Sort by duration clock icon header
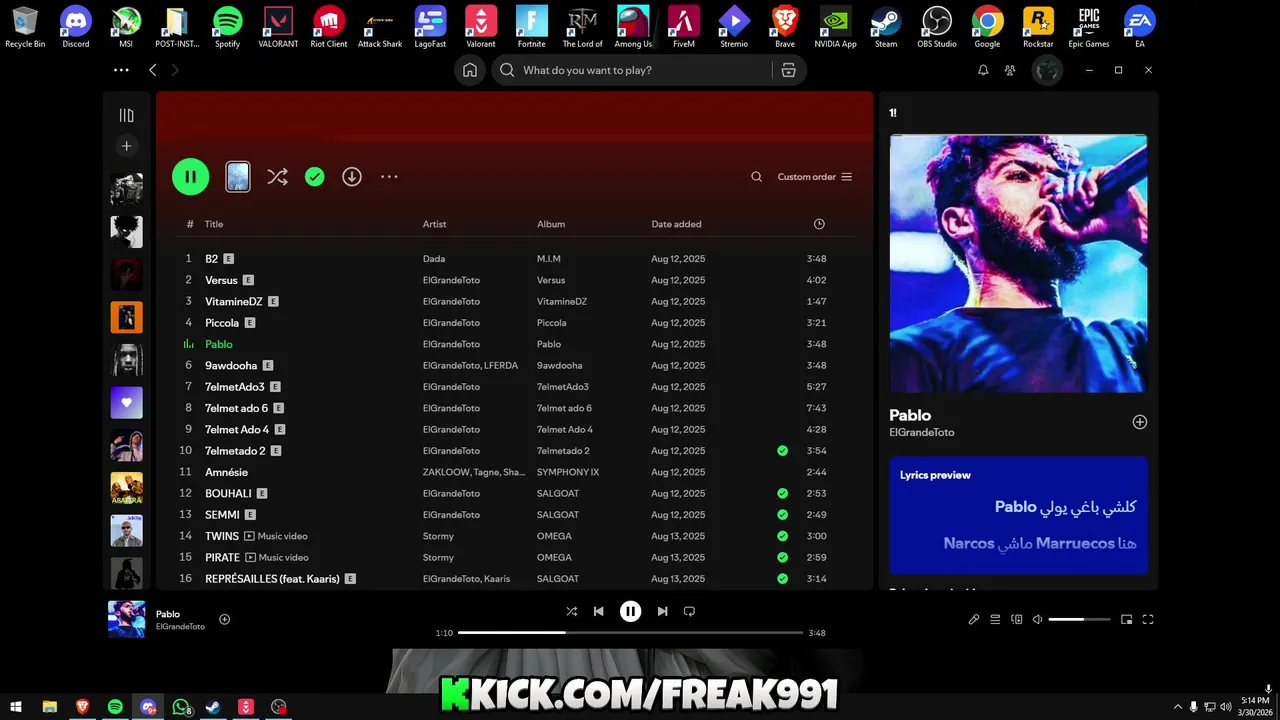This screenshot has width=1280, height=720. pyautogui.click(x=819, y=224)
